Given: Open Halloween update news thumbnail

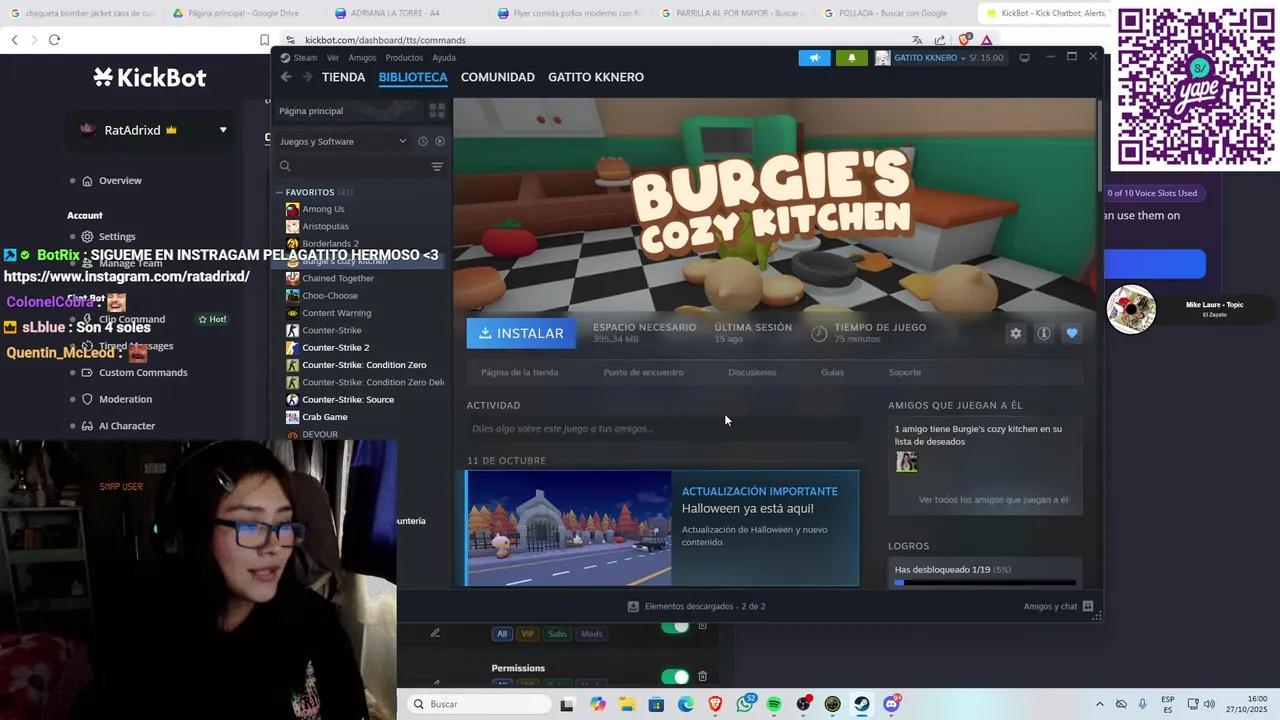Looking at the screenshot, I should [x=569, y=528].
